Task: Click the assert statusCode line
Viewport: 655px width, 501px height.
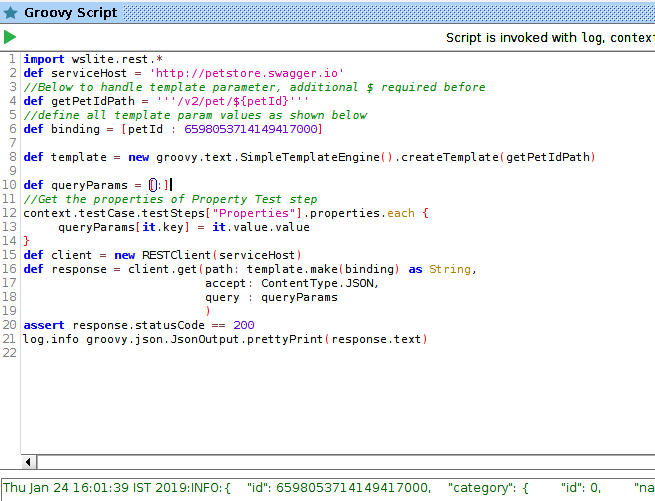Action: [x=138, y=325]
